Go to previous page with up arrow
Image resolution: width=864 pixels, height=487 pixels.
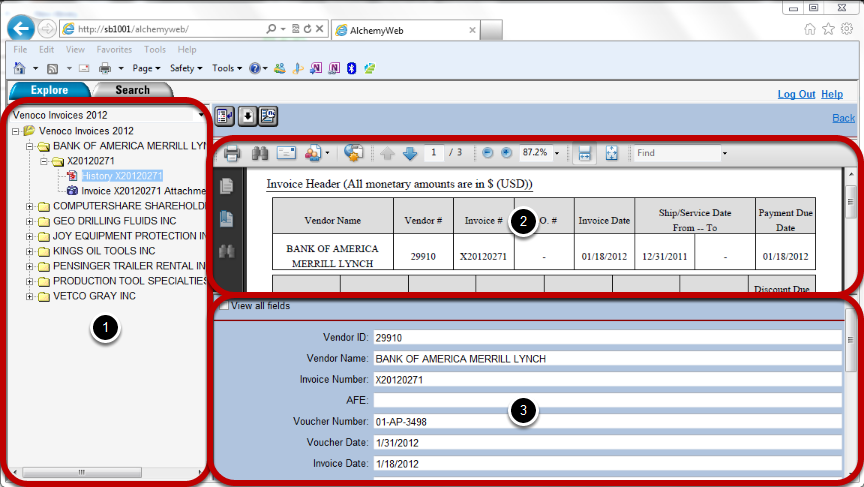coord(387,153)
